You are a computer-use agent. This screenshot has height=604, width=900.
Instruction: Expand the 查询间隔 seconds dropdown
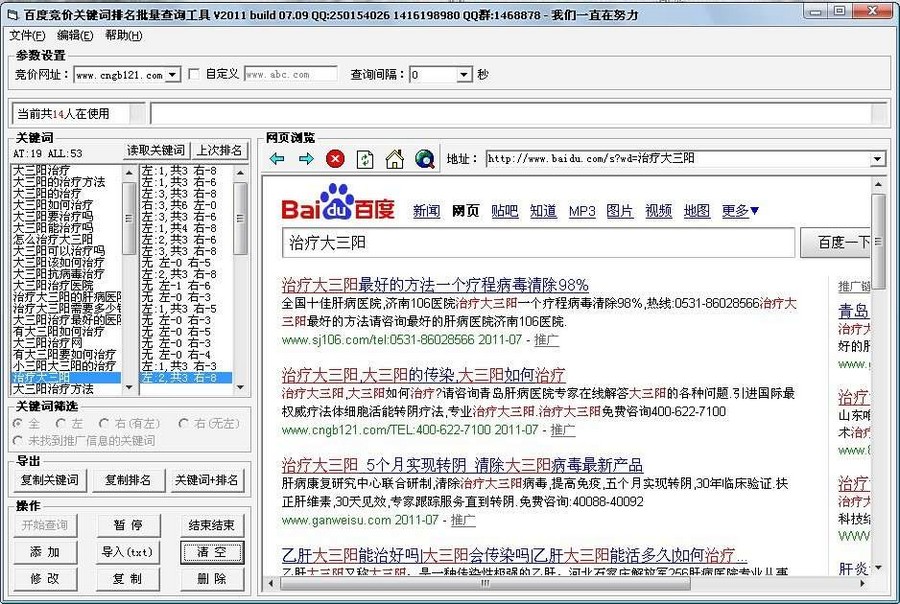[464, 75]
